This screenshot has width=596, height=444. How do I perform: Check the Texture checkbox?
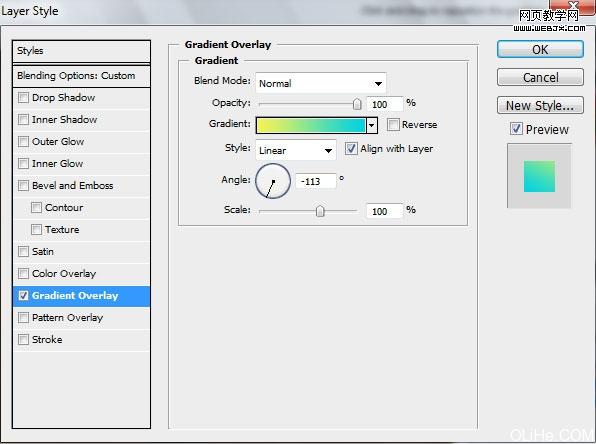click(36, 230)
